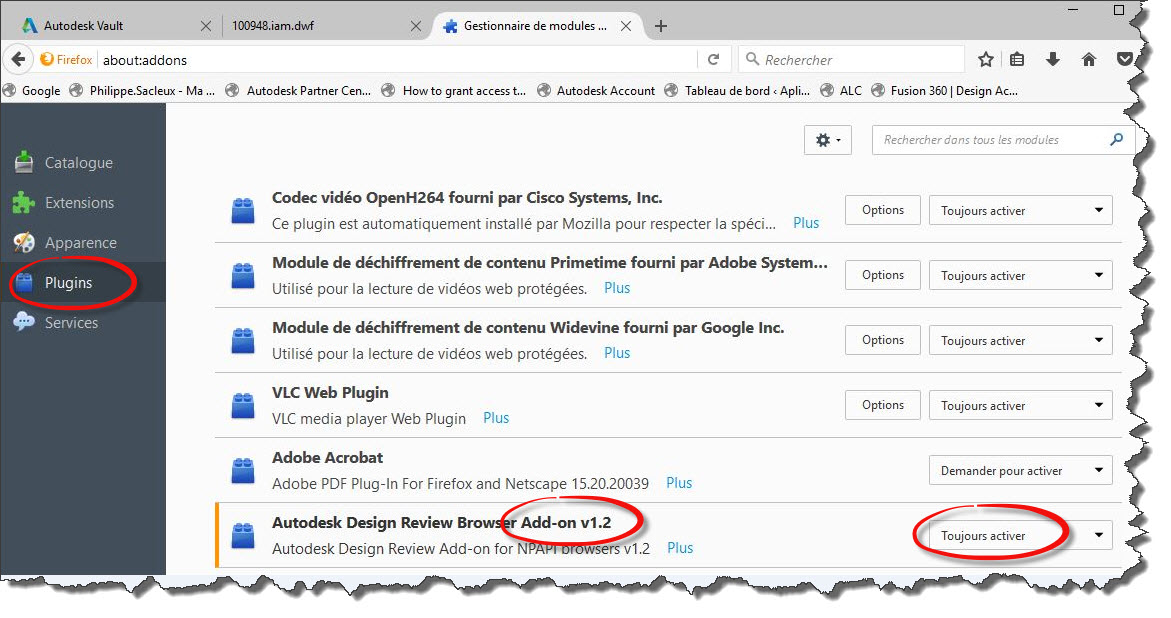Screen dimensions: 1171x618
Task: Reload the page with the refresh icon
Action: 713,60
